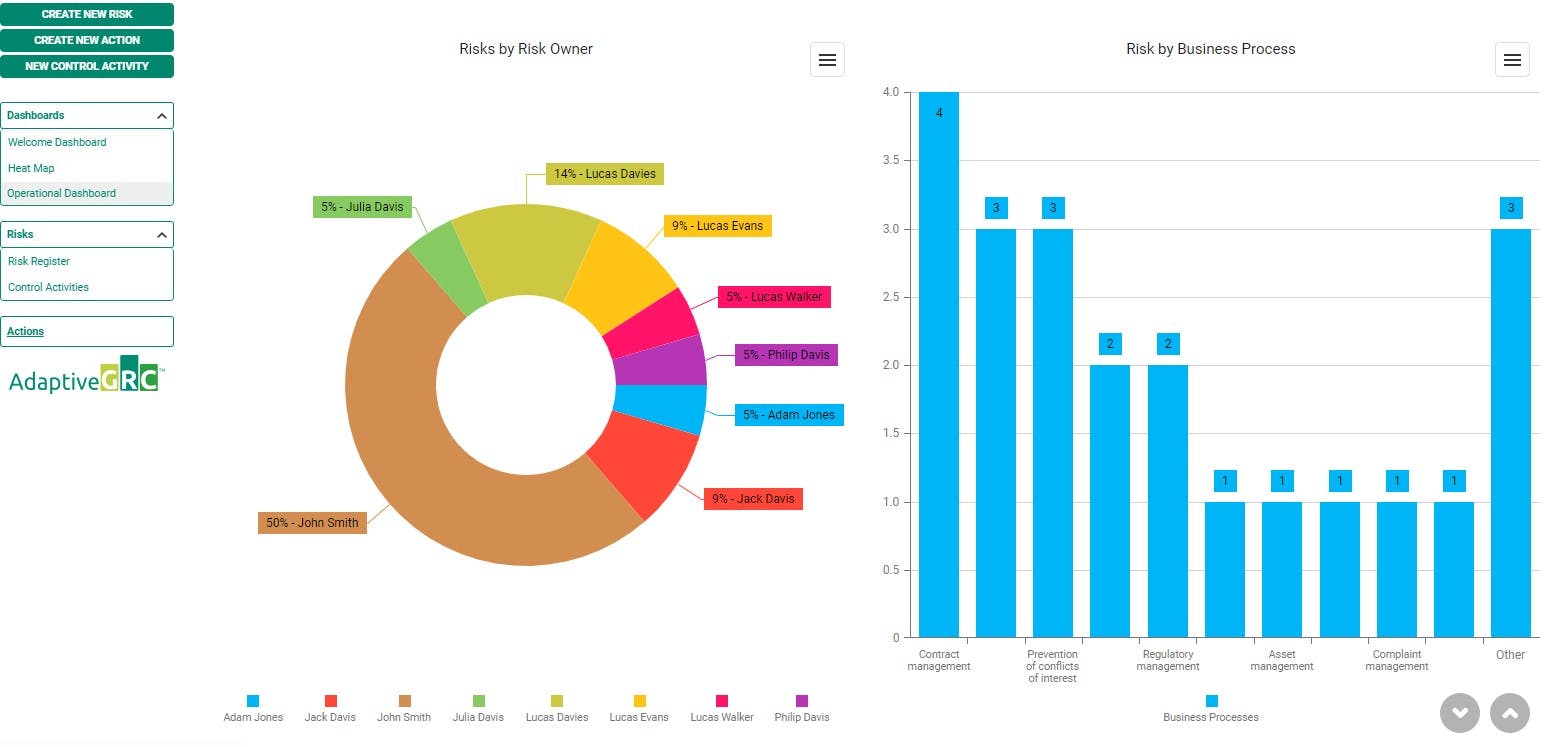1556x747 pixels.
Task: Toggle Adam Jones legend swatch
Action: [x=253, y=701]
